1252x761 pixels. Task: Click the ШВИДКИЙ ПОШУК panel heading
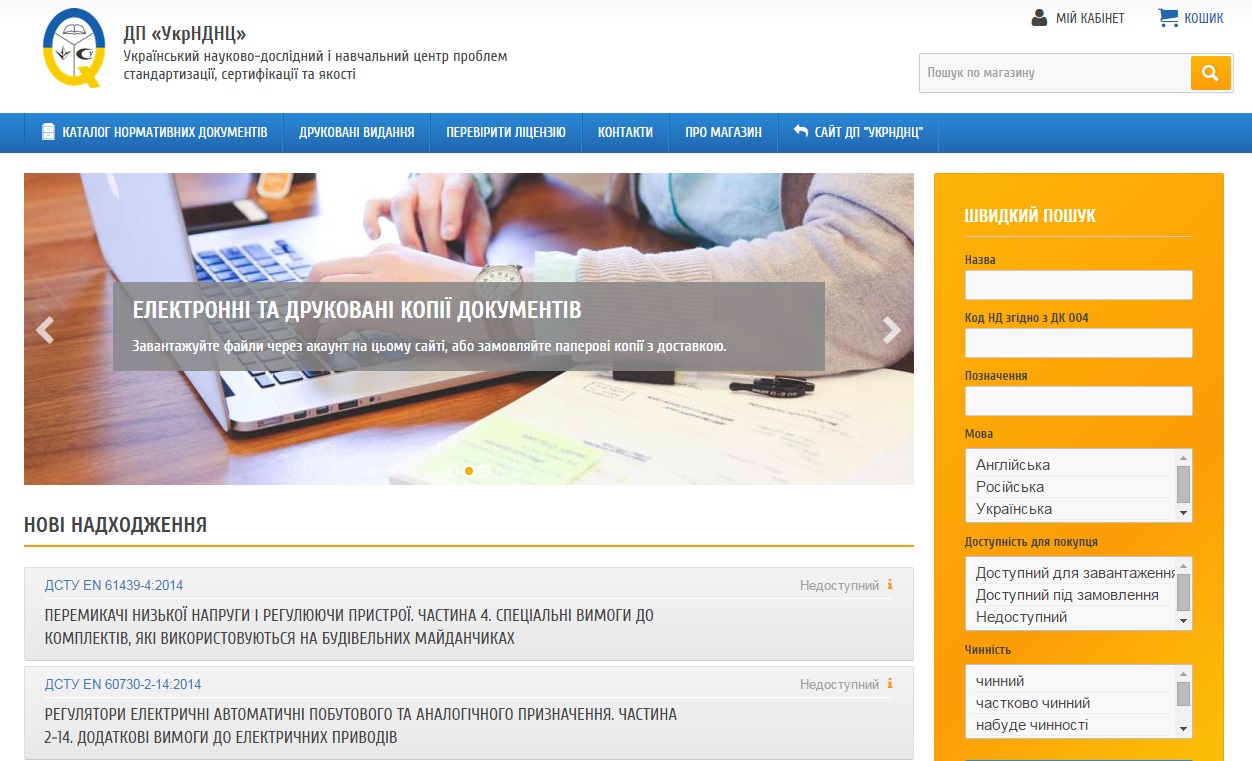click(1030, 216)
